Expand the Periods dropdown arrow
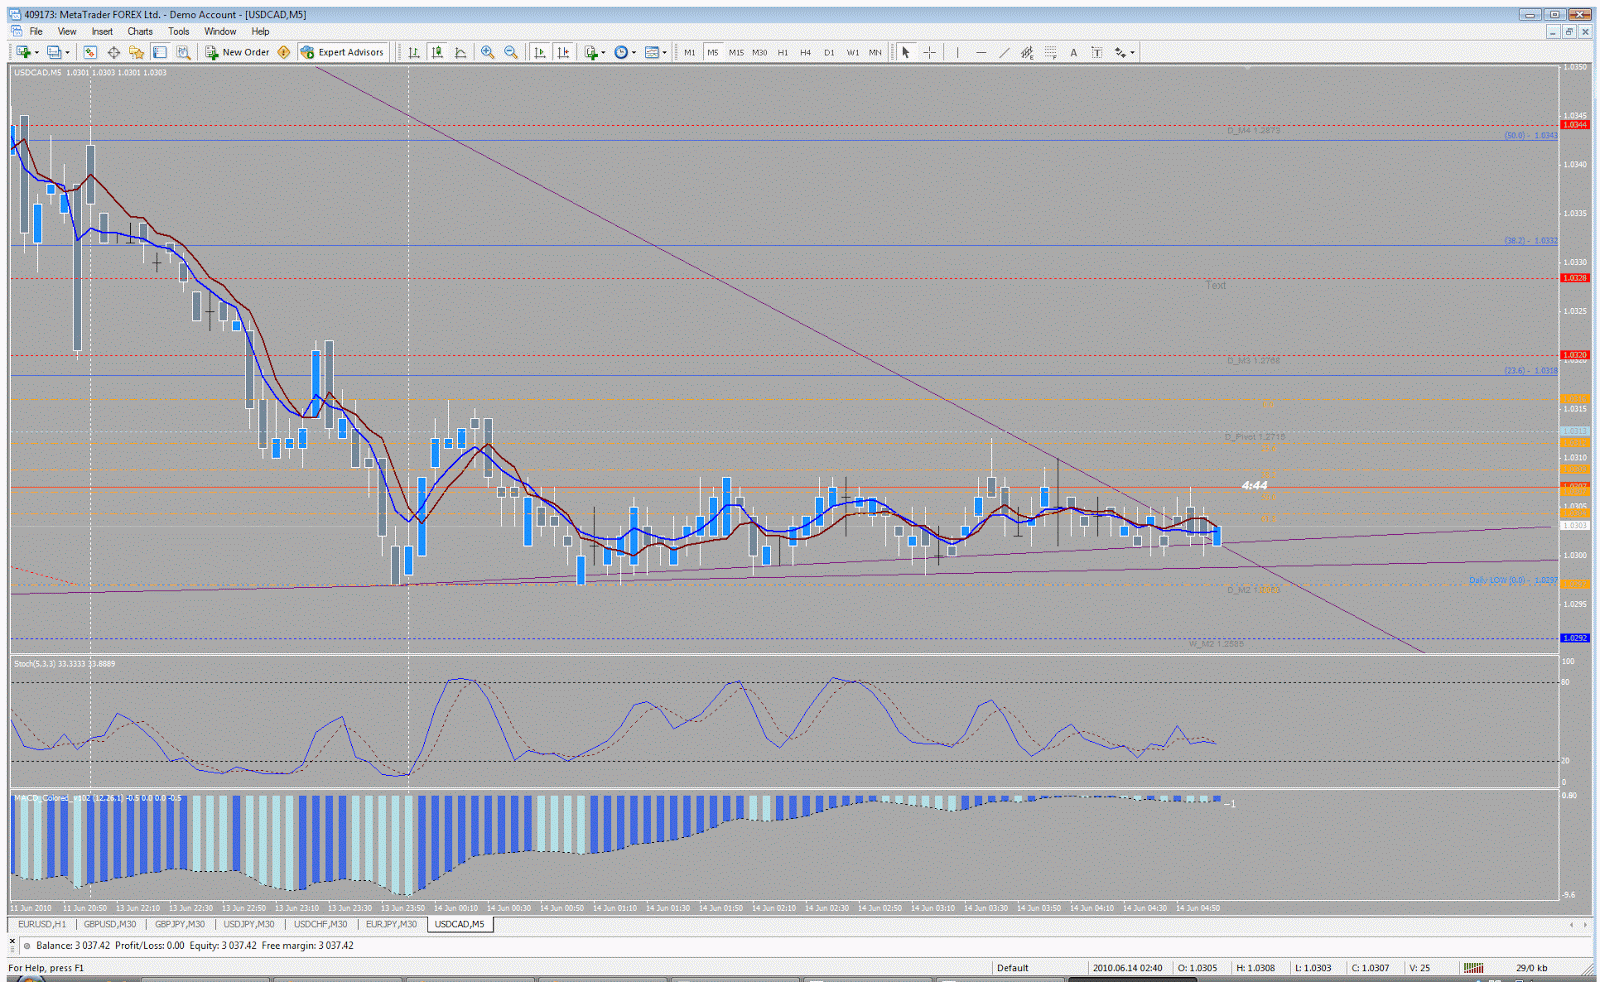 tap(633, 52)
